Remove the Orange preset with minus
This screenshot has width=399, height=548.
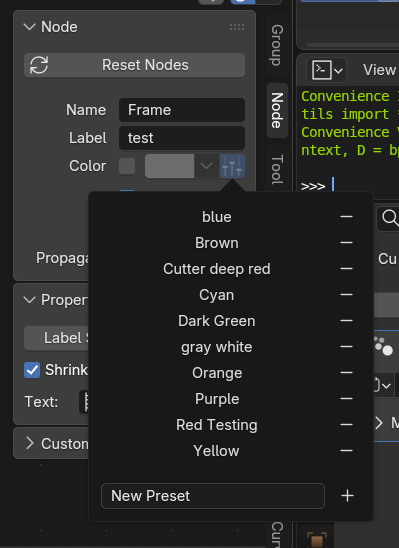tap(346, 373)
